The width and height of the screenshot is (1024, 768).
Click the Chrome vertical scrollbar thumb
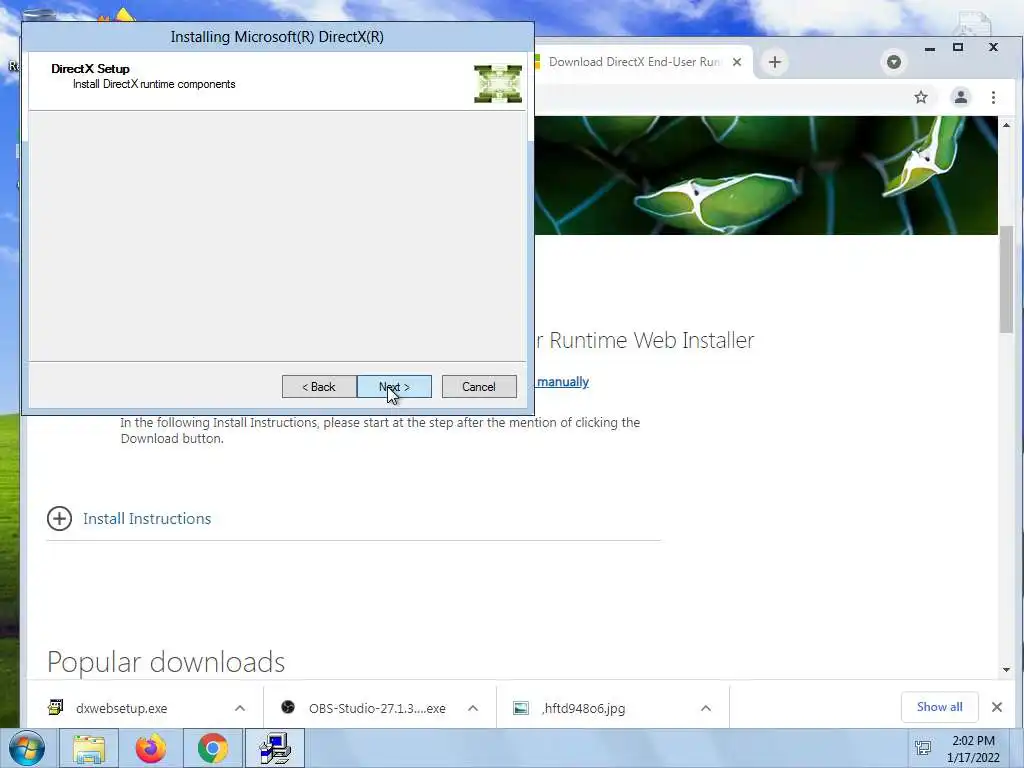[x=1006, y=280]
